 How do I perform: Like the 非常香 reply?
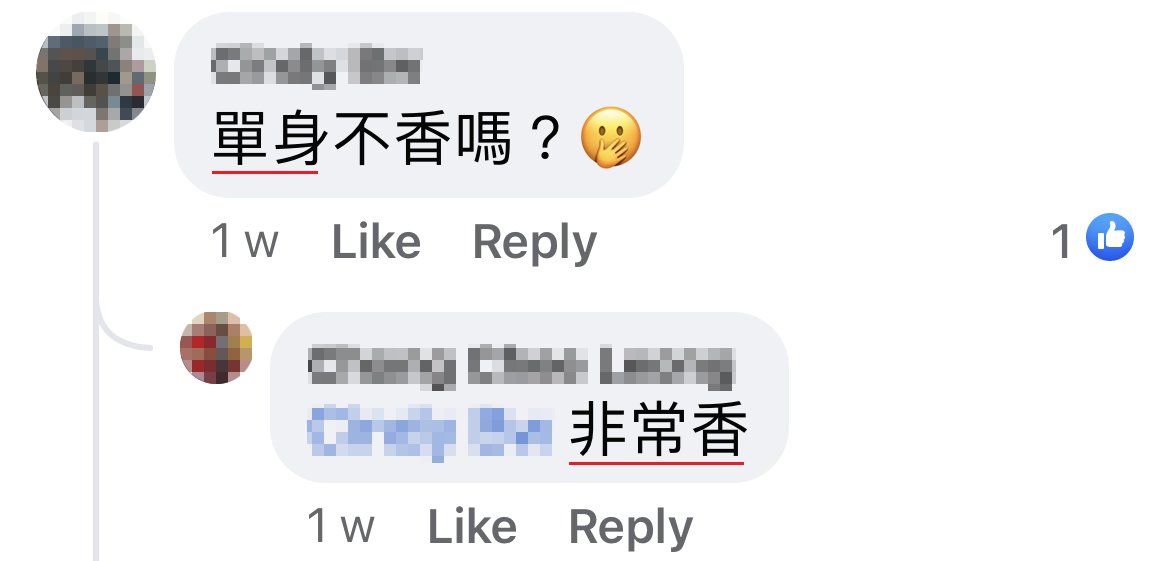point(472,527)
